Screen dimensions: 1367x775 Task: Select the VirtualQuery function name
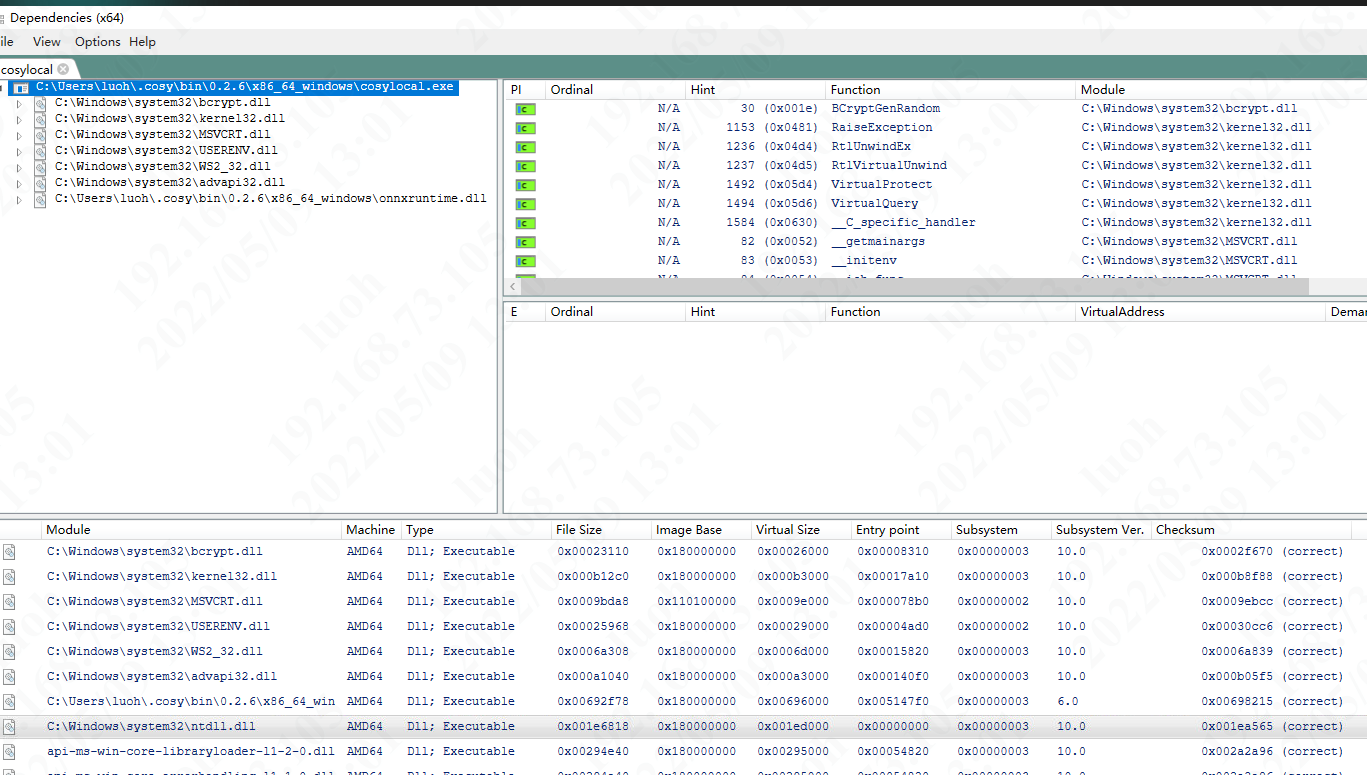(x=875, y=204)
